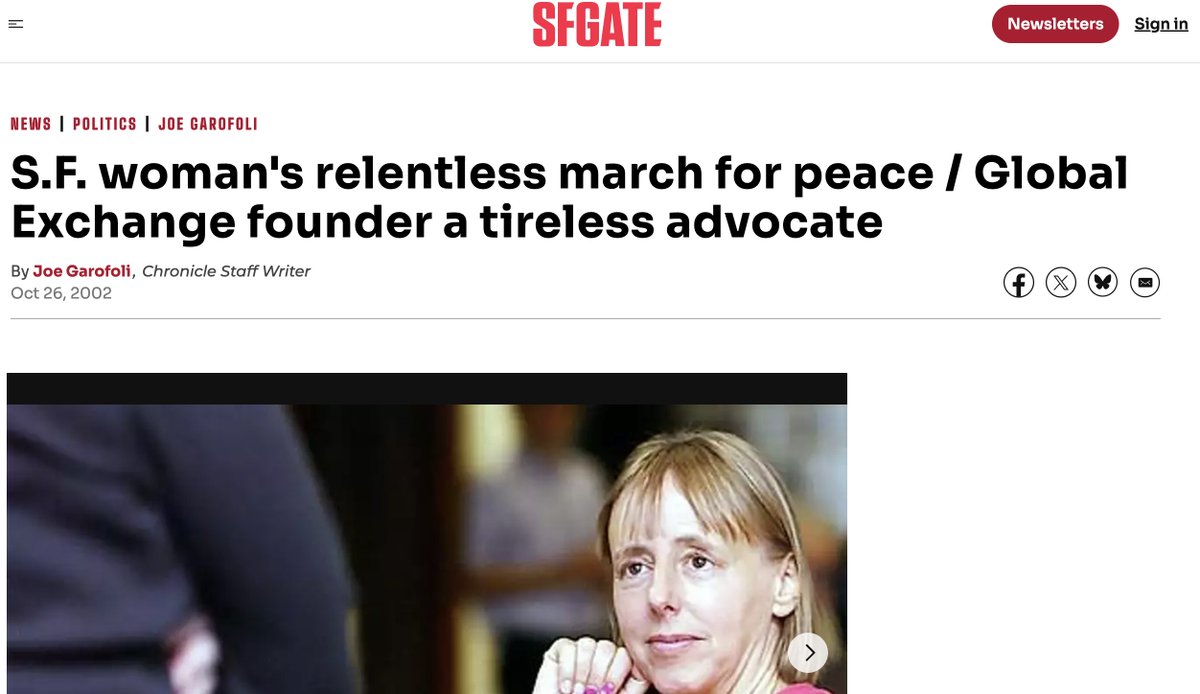The width and height of the screenshot is (1200, 694).
Task: Share article on Bluesky
Action: pos(1102,283)
